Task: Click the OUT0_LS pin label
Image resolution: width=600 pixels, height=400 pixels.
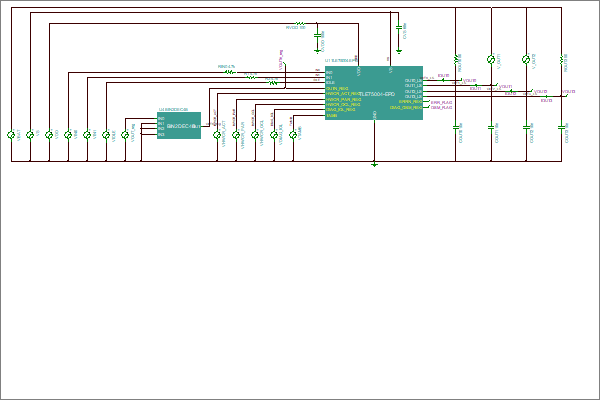Action: coord(413,81)
